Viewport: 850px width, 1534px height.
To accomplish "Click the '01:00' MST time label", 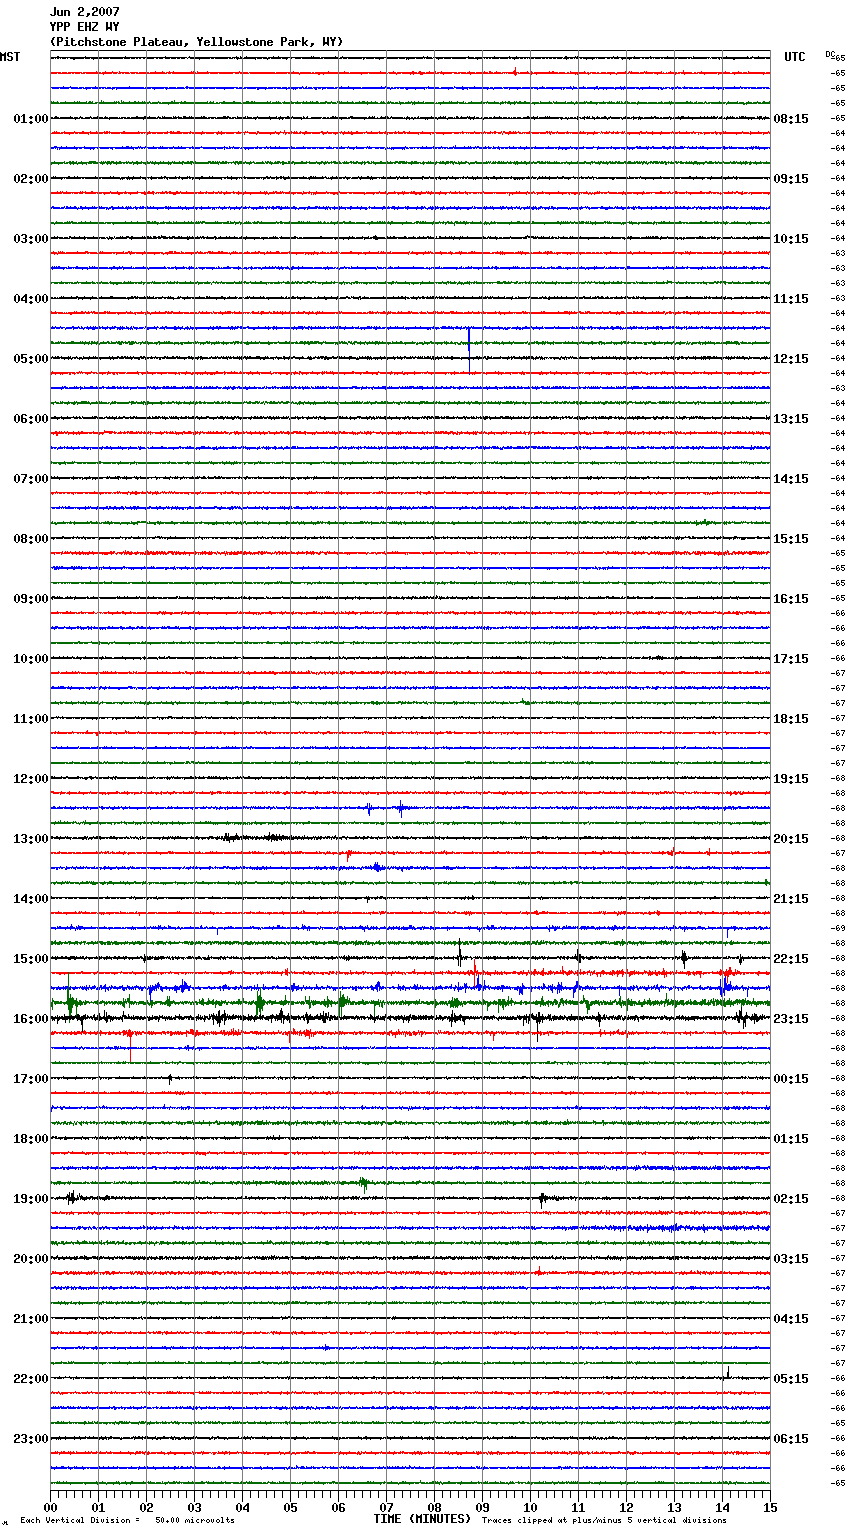I will click(x=31, y=119).
